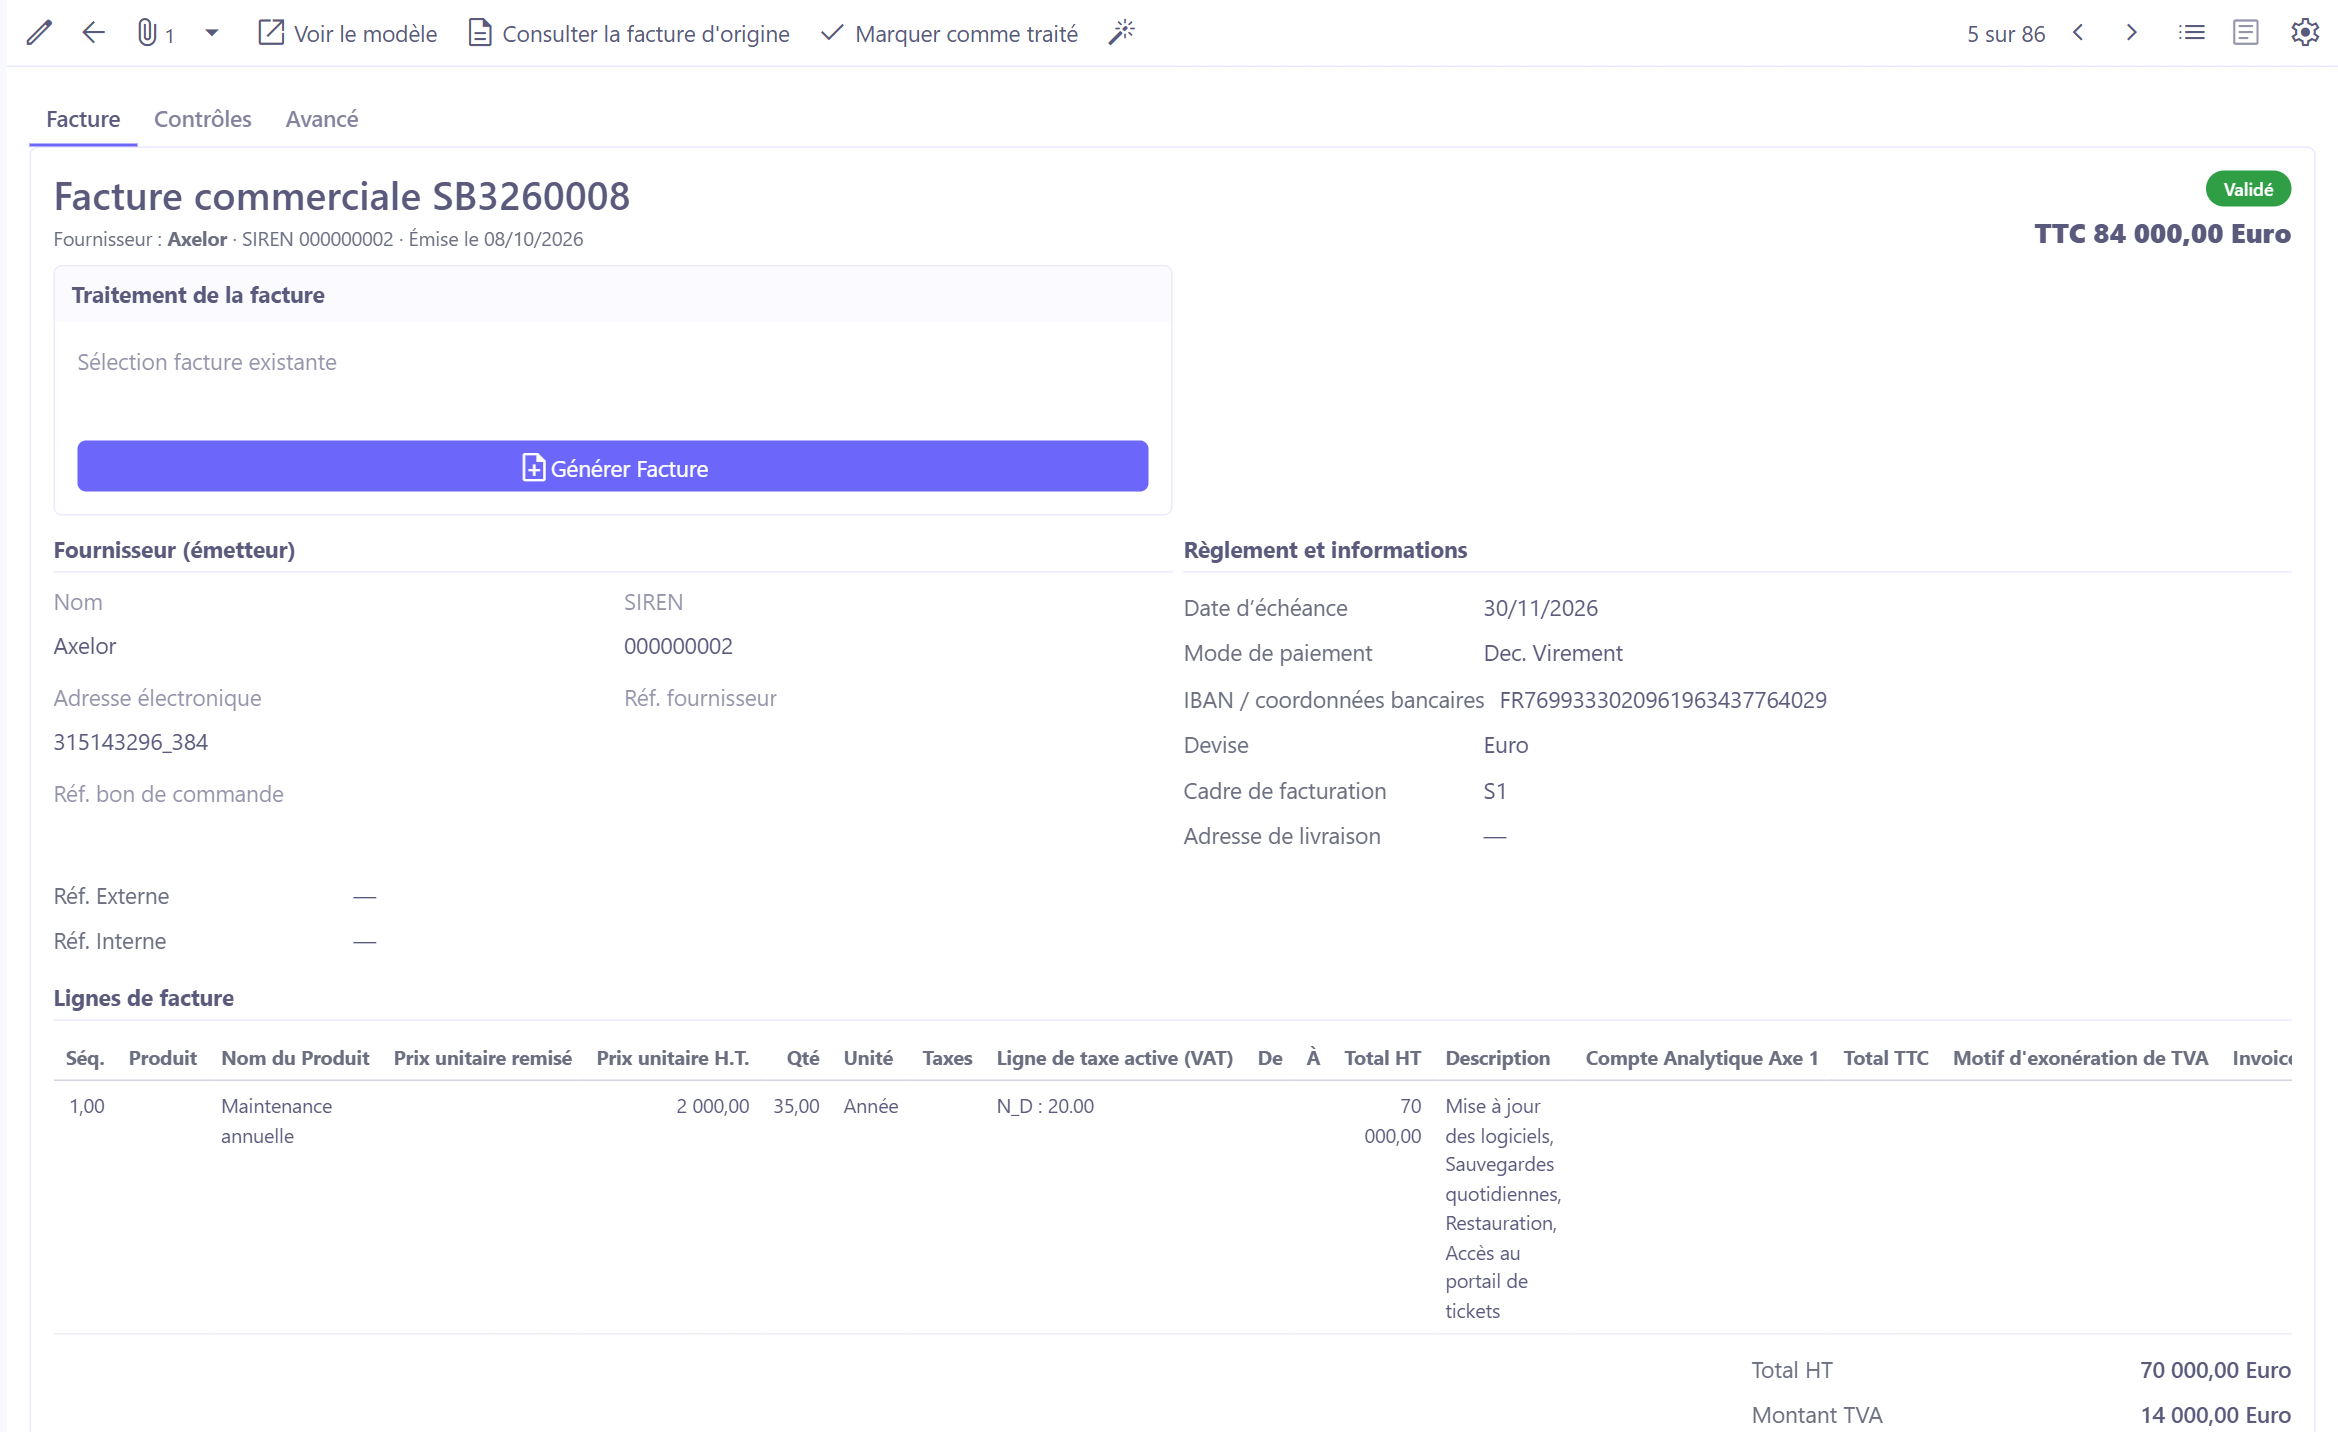
Task: Switch to list view icon
Action: pos(2191,33)
